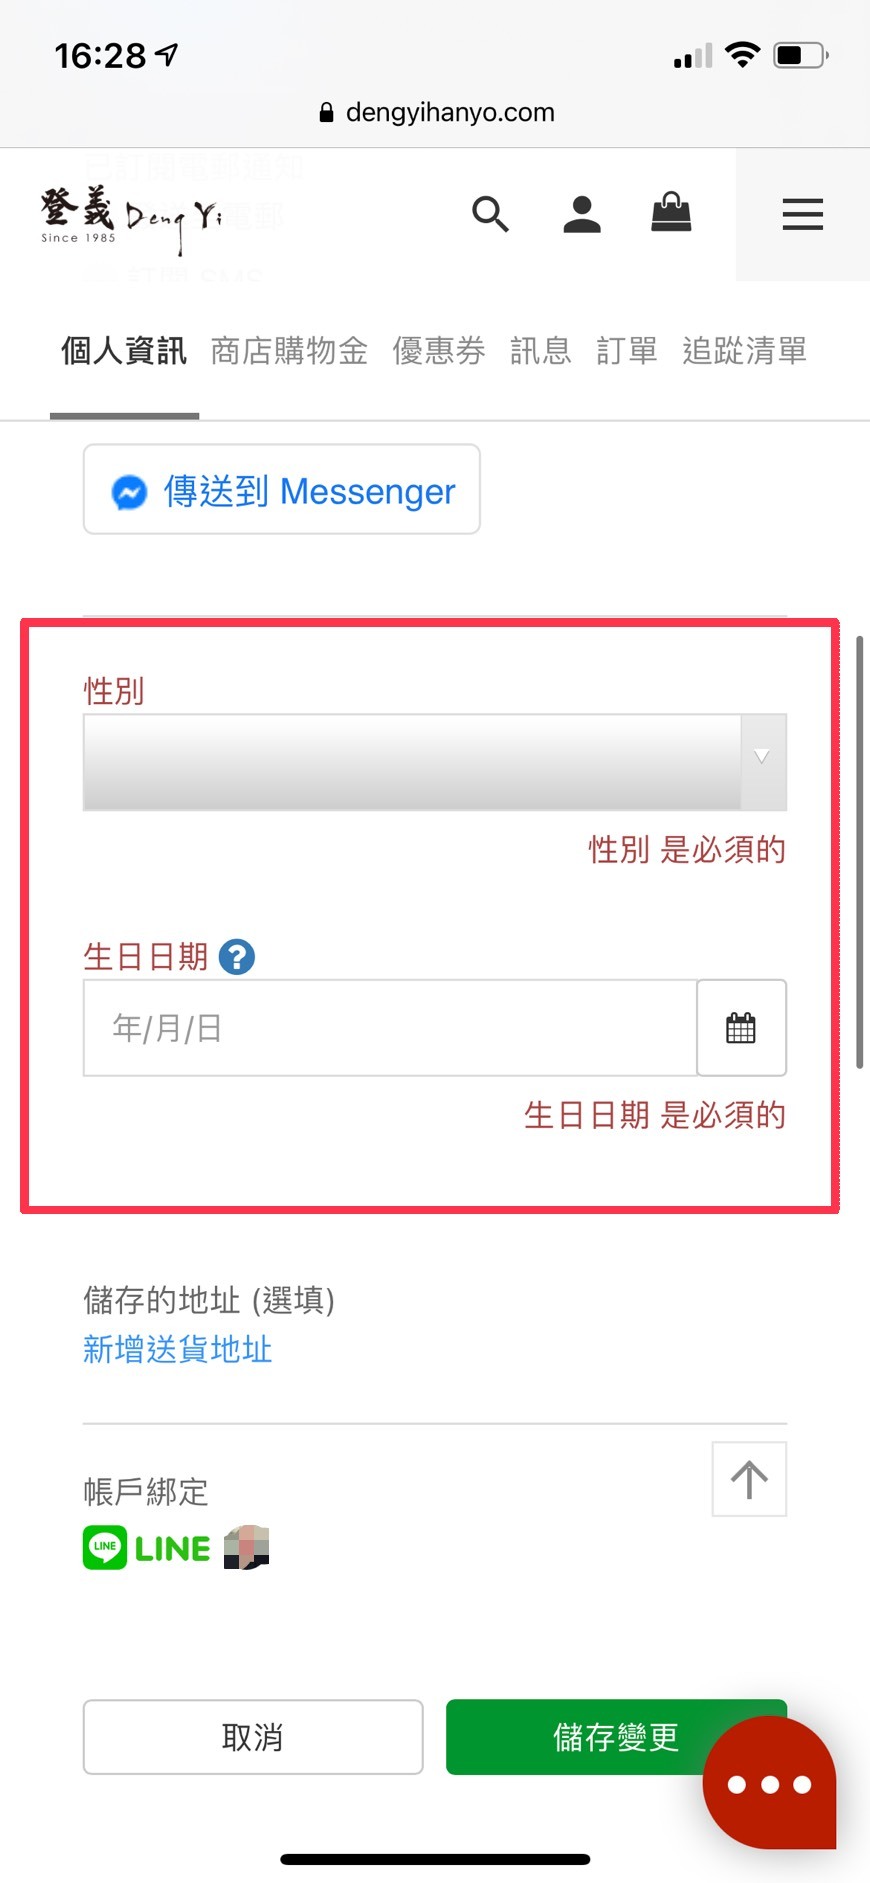Open the red chat bubble widget

click(x=769, y=1783)
